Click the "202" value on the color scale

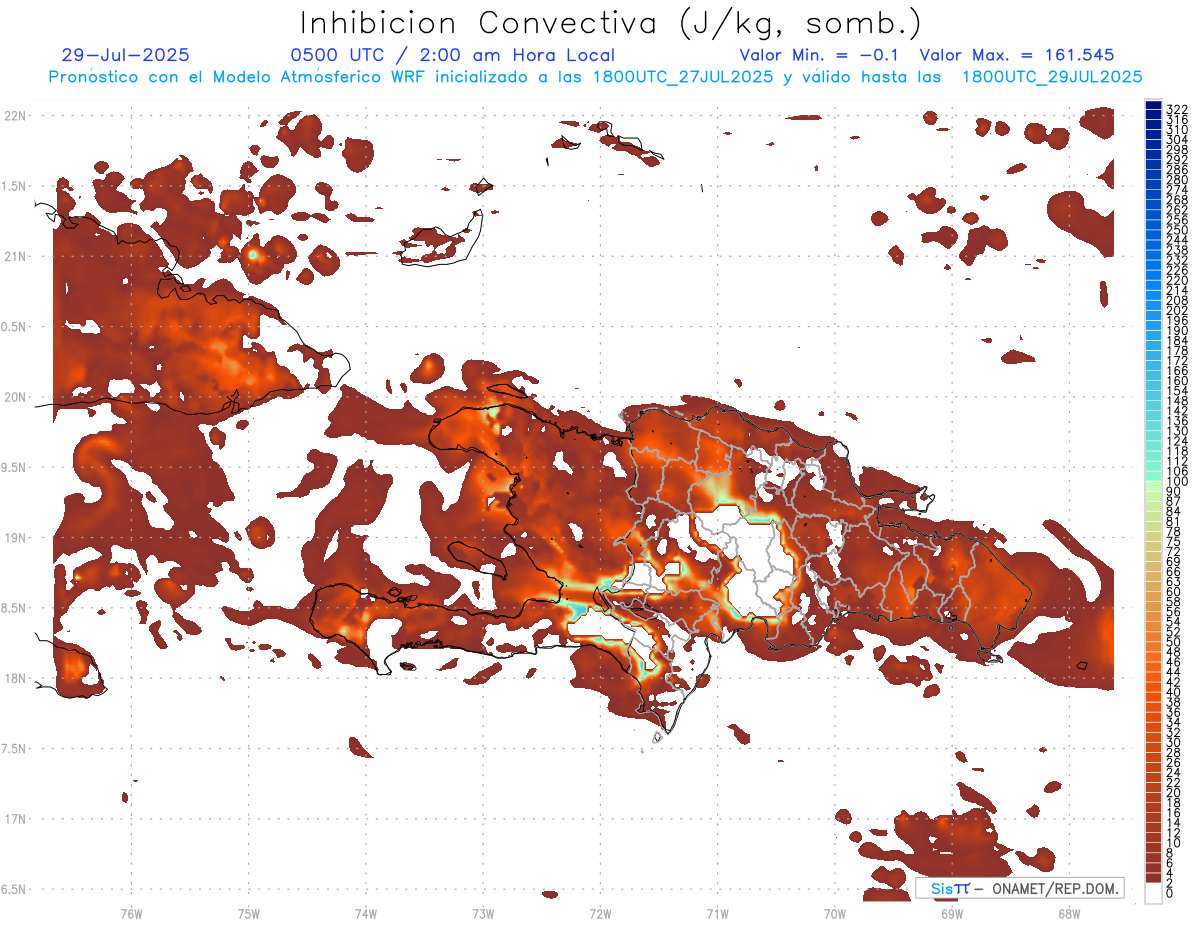1176,310
